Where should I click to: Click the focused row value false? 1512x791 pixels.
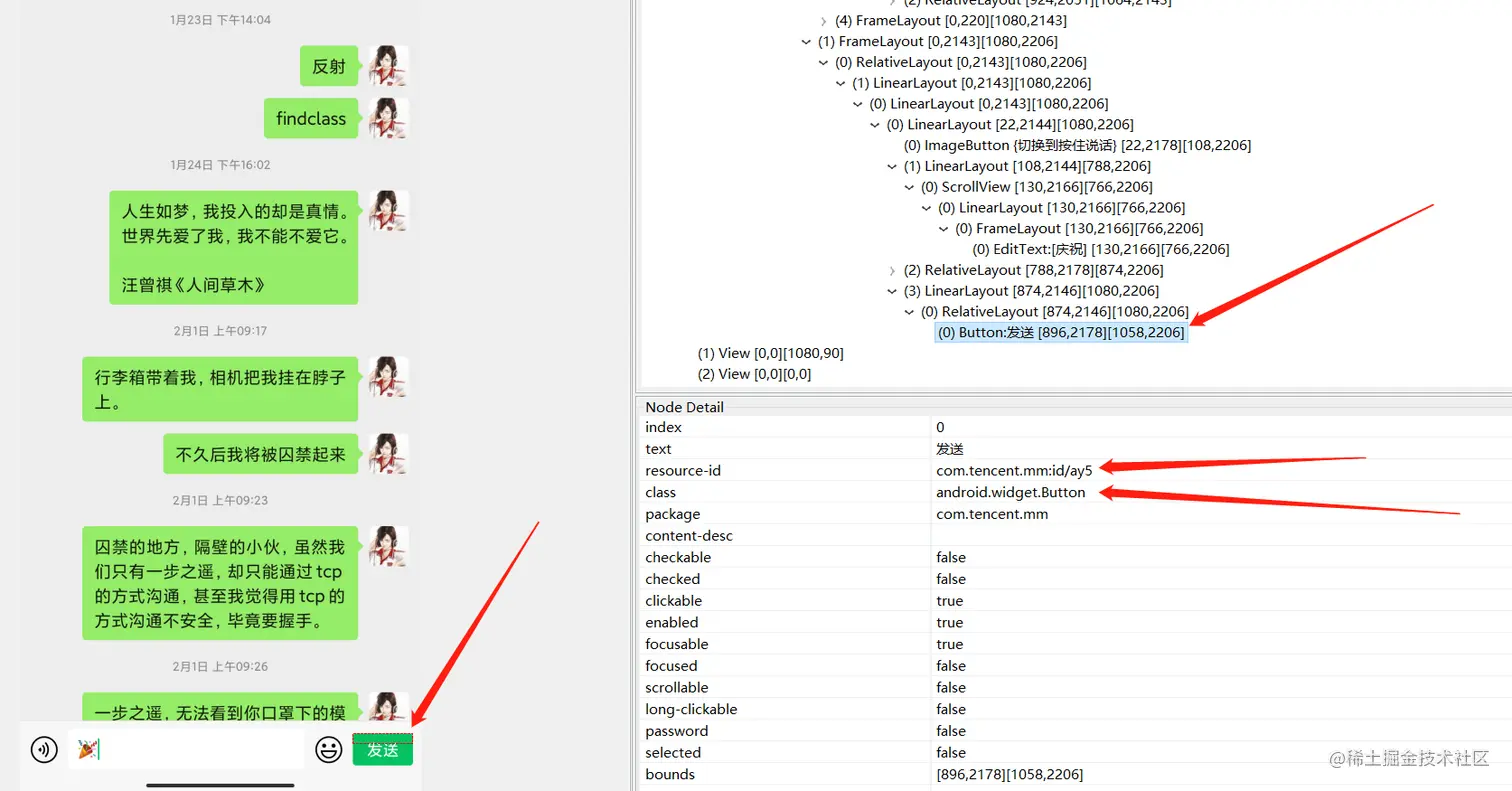[x=951, y=666]
